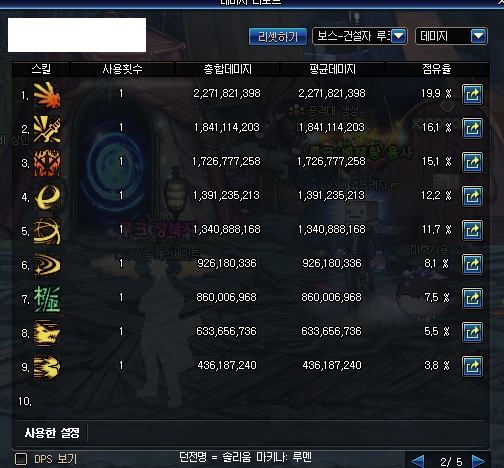The width and height of the screenshot is (504, 468).
Task: Click the green skill icon in row 7
Action: pos(47,299)
